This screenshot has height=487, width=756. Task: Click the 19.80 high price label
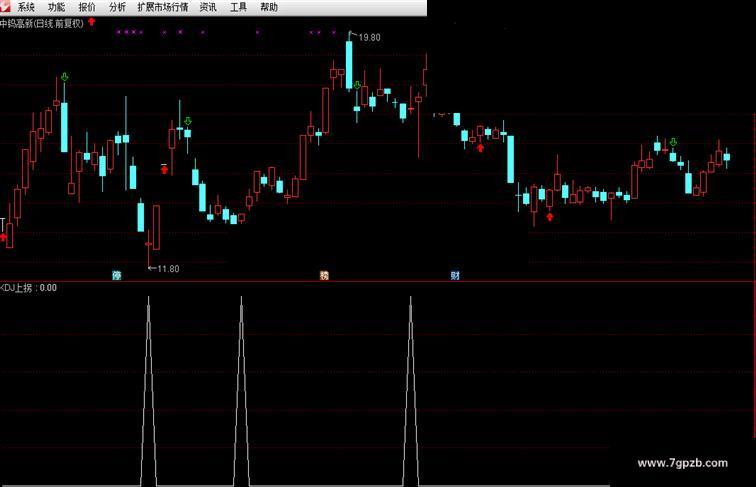(x=369, y=37)
